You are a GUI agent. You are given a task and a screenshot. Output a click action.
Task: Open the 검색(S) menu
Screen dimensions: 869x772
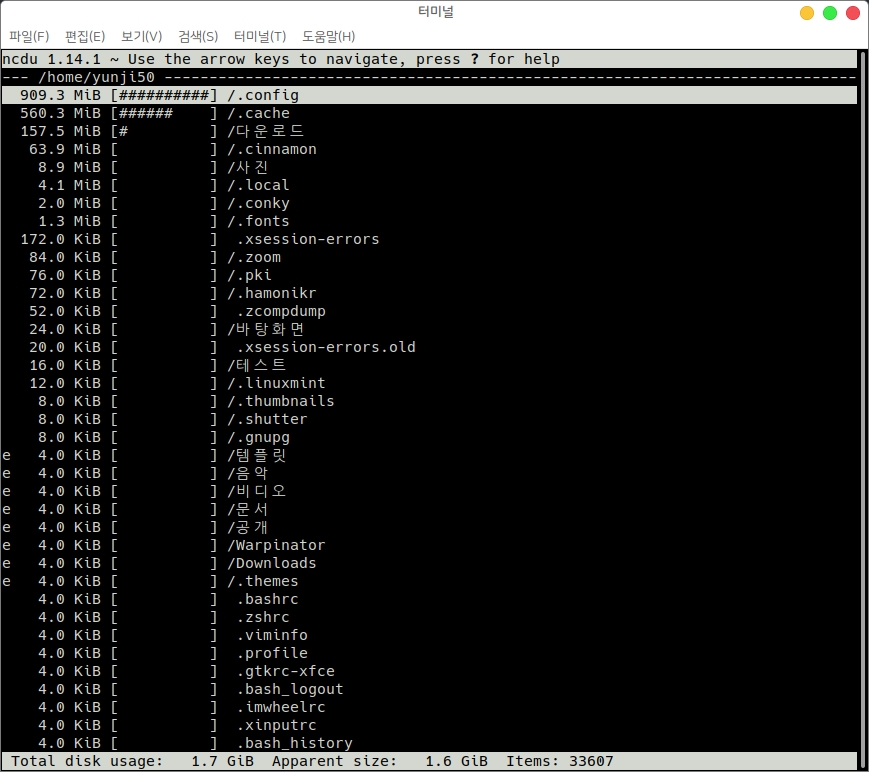point(198,37)
